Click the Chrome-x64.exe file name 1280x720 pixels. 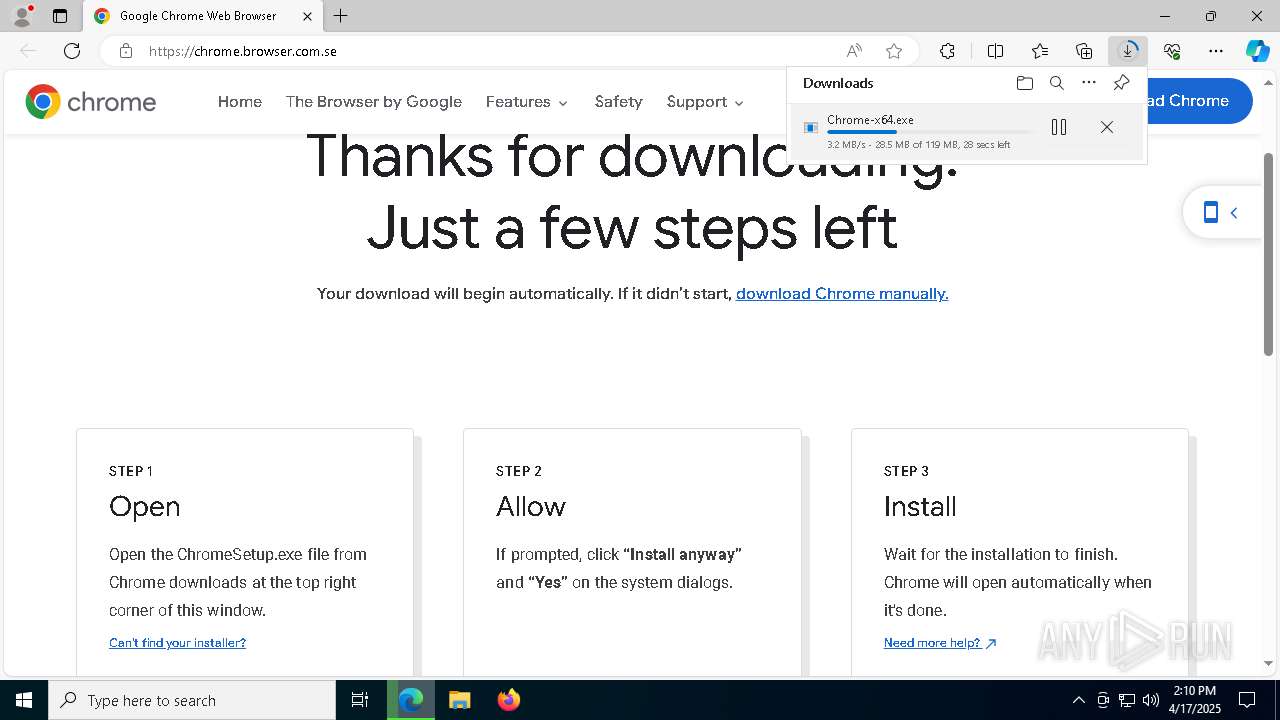(870, 120)
